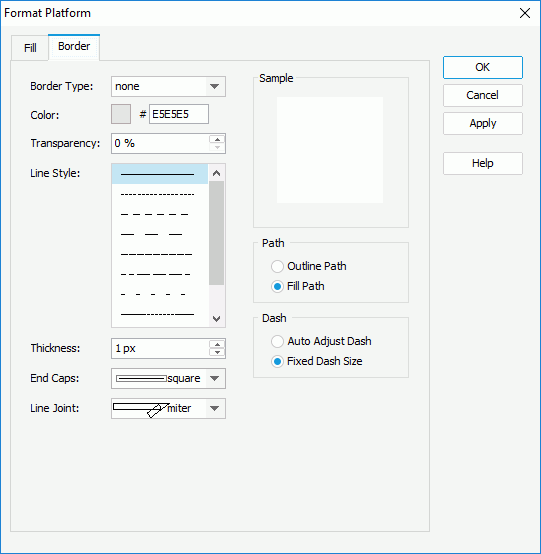Open Help for this dialog

pyautogui.click(x=483, y=163)
